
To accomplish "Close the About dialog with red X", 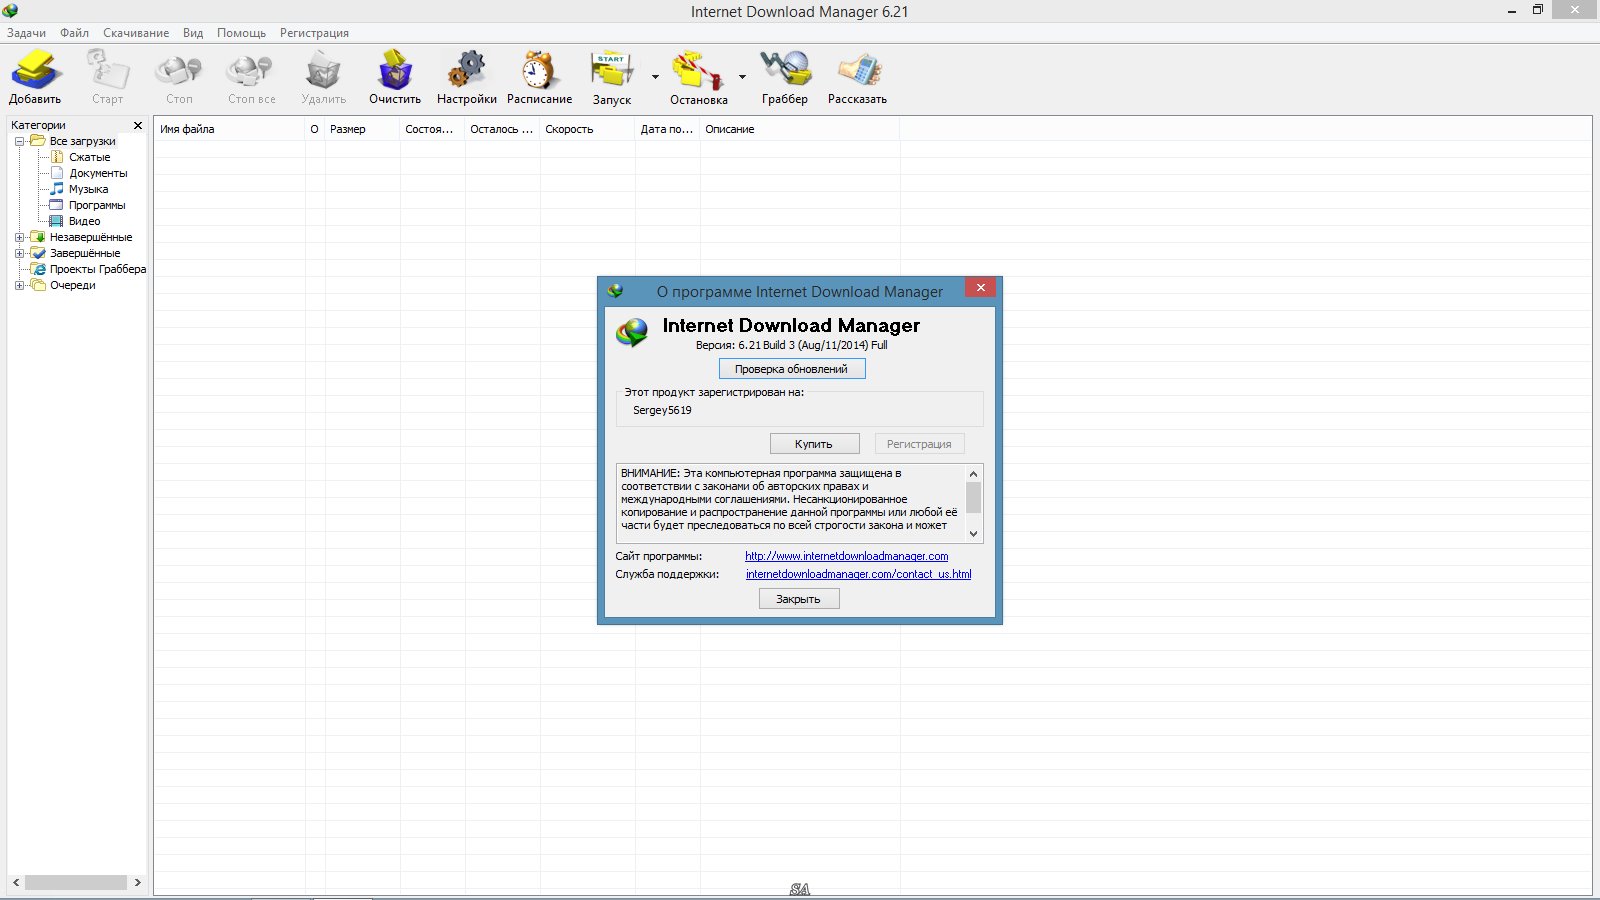I will tap(980, 288).
